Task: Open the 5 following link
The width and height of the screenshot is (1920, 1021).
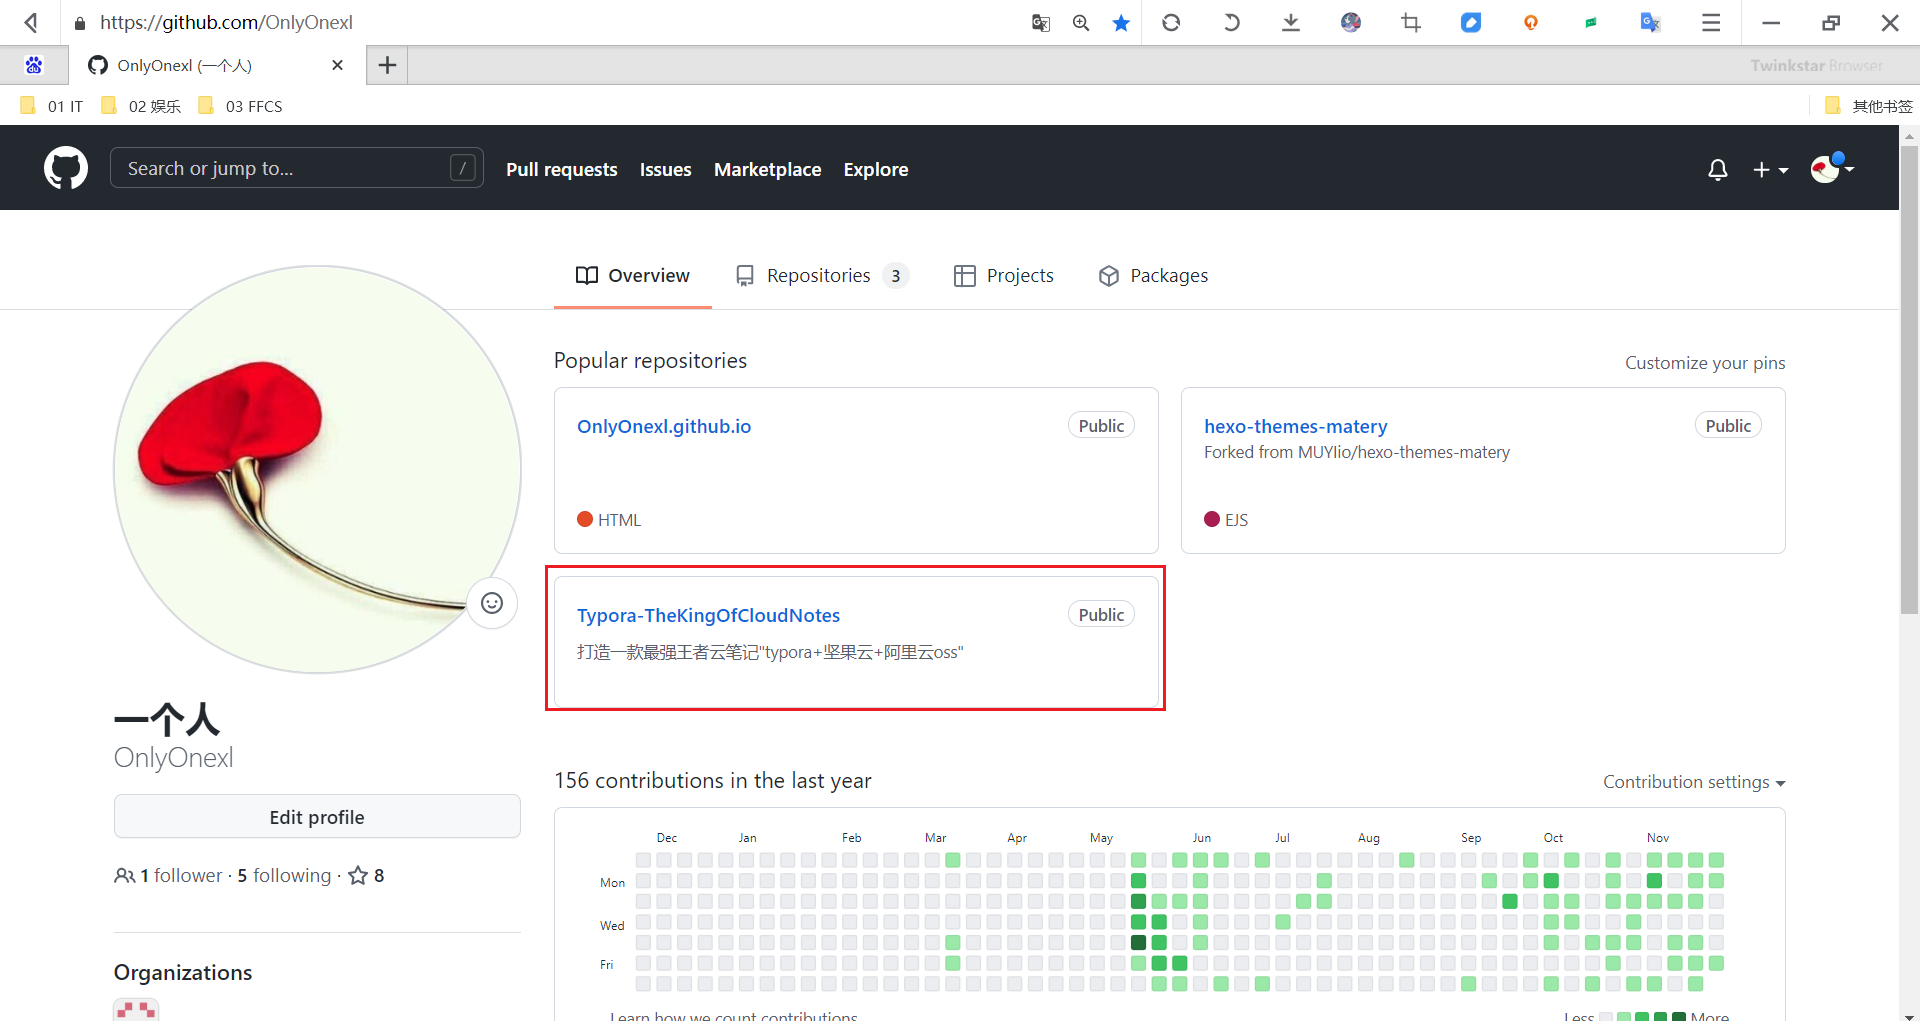Action: 284,875
